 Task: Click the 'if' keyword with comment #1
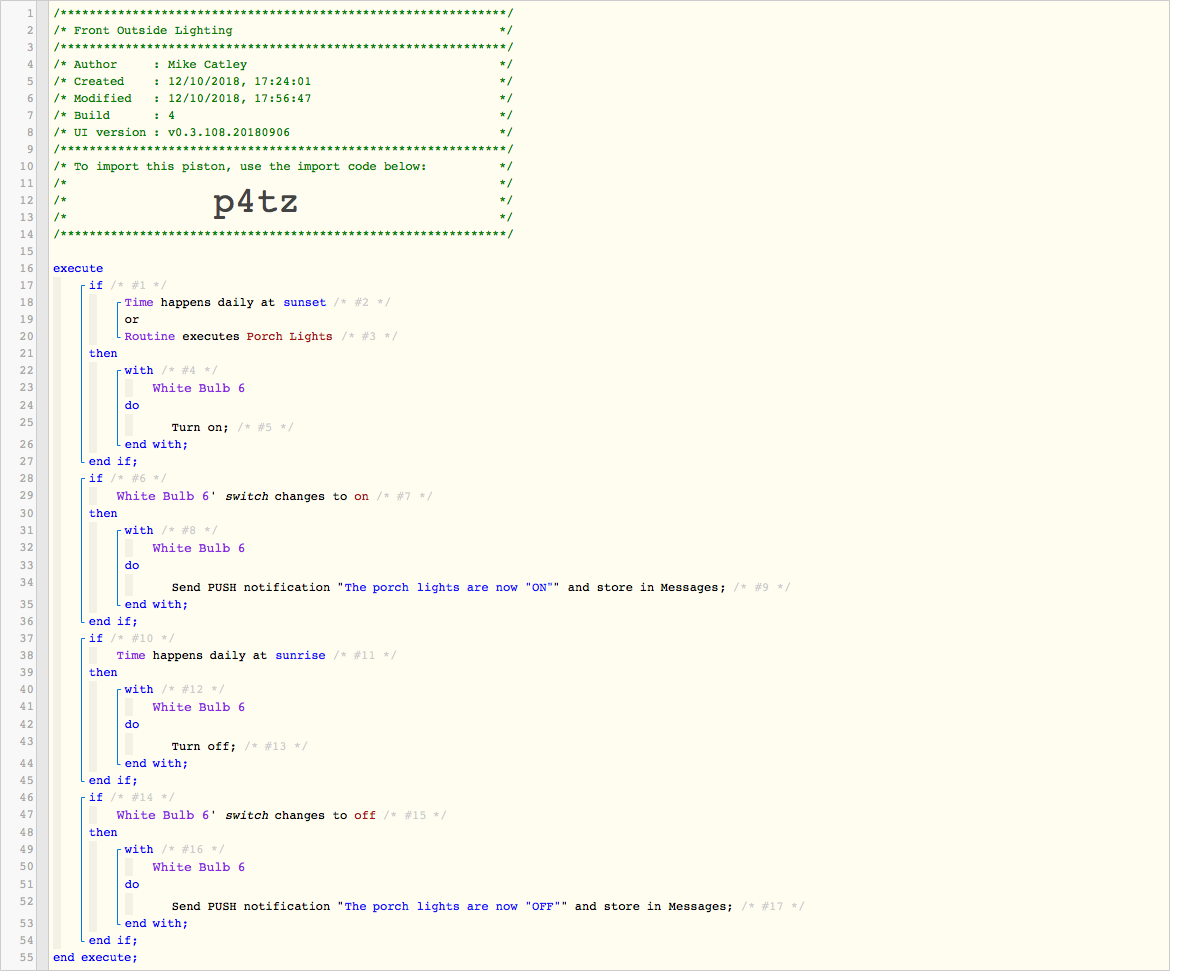tap(96, 285)
